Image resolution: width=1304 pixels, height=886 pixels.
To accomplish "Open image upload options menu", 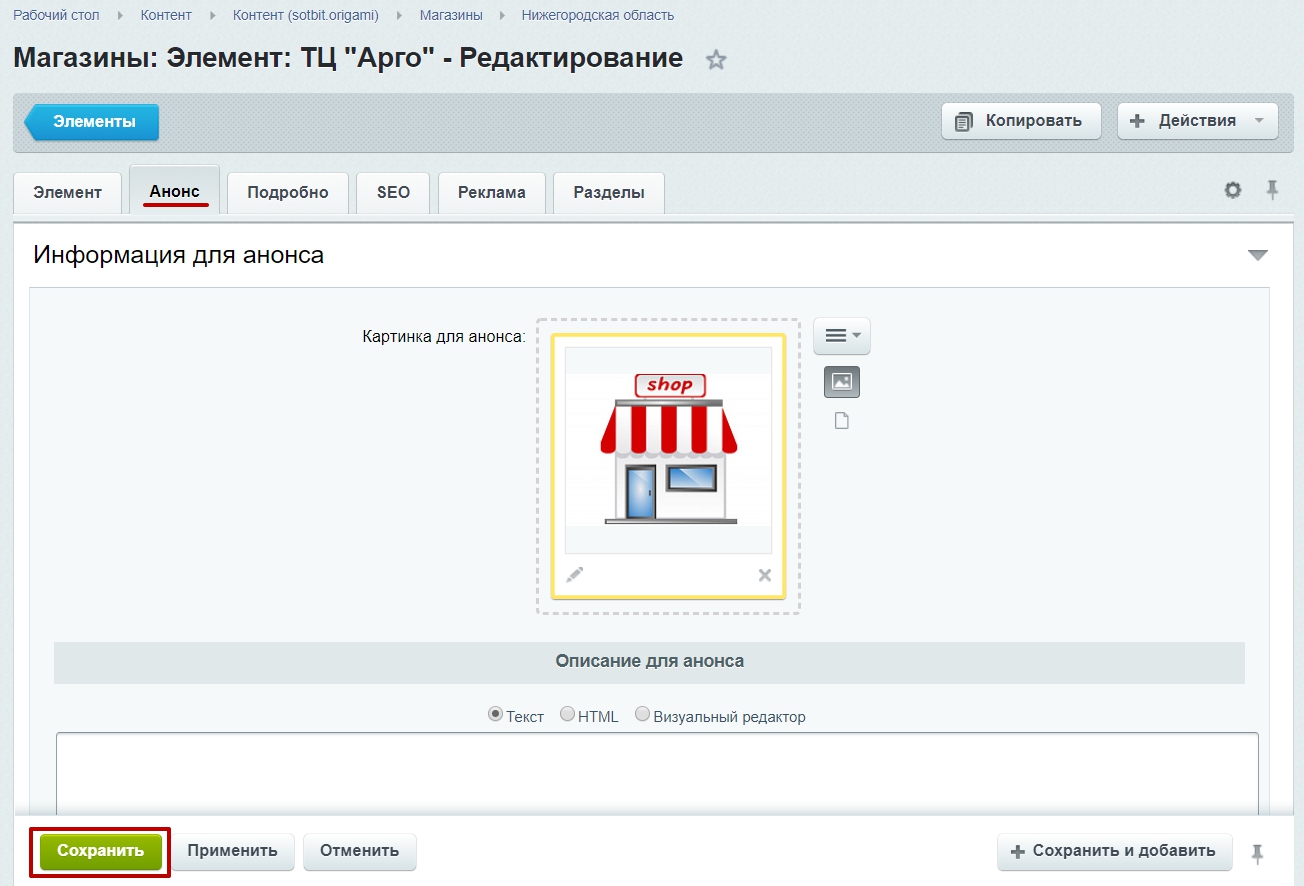I will click(842, 336).
